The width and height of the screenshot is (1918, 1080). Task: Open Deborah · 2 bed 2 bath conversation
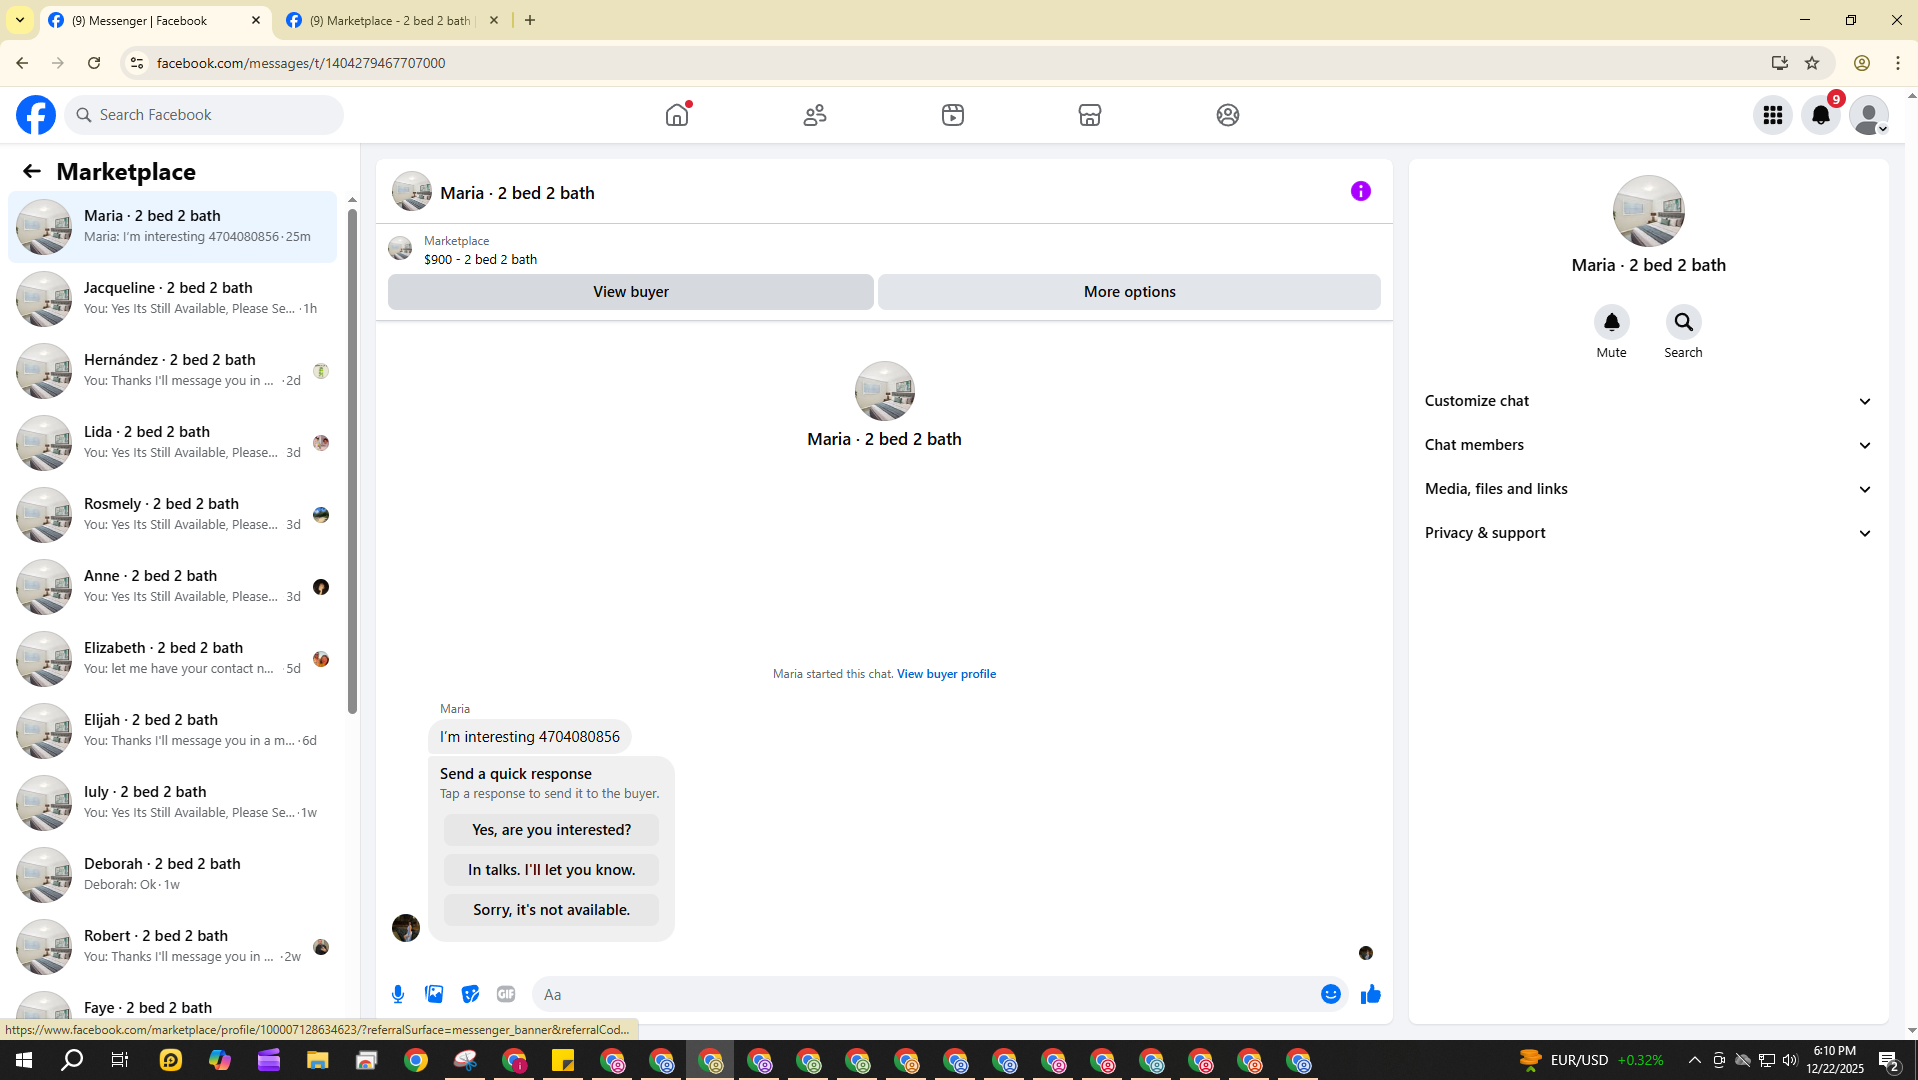coord(172,875)
